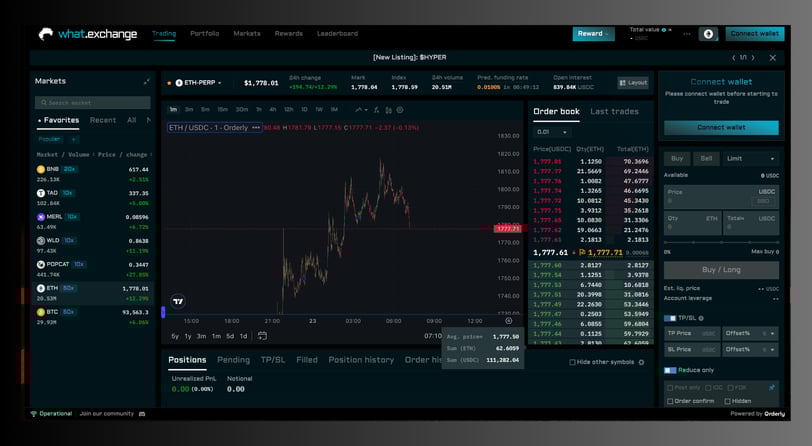
Task: Click Connect wallet in top header
Action: (755, 34)
